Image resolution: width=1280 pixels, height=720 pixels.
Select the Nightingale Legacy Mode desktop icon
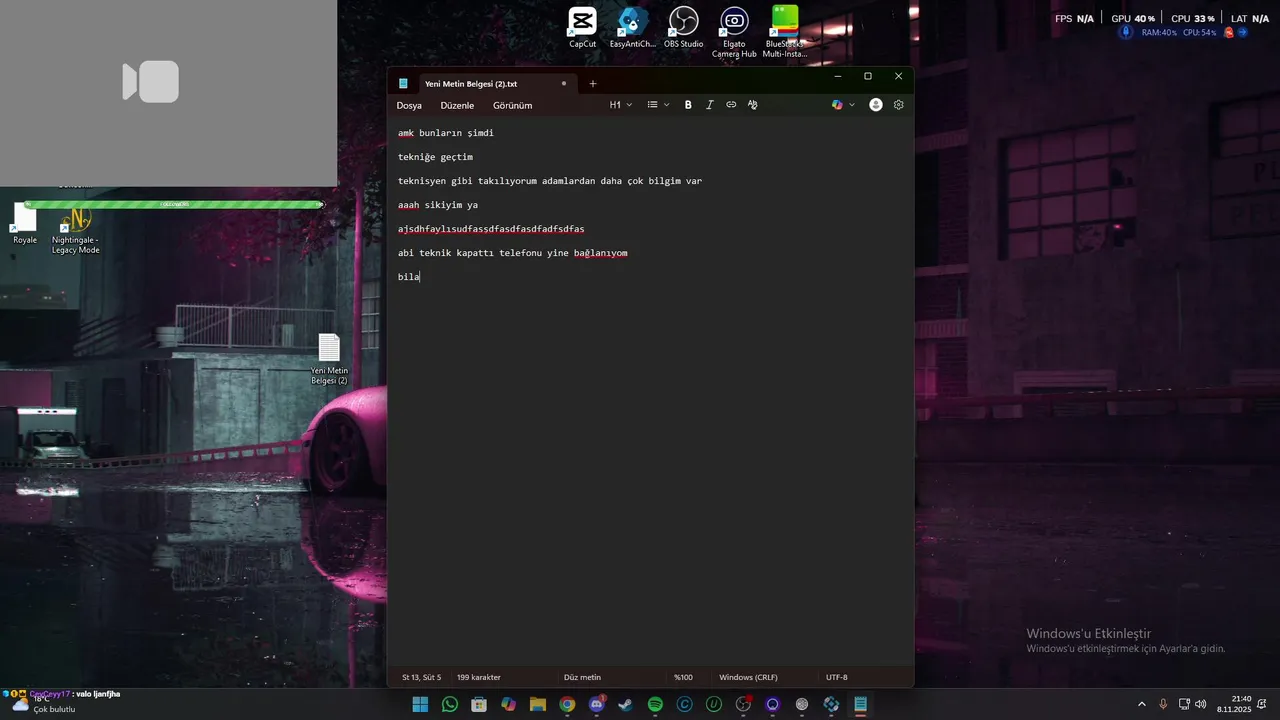click(x=76, y=231)
